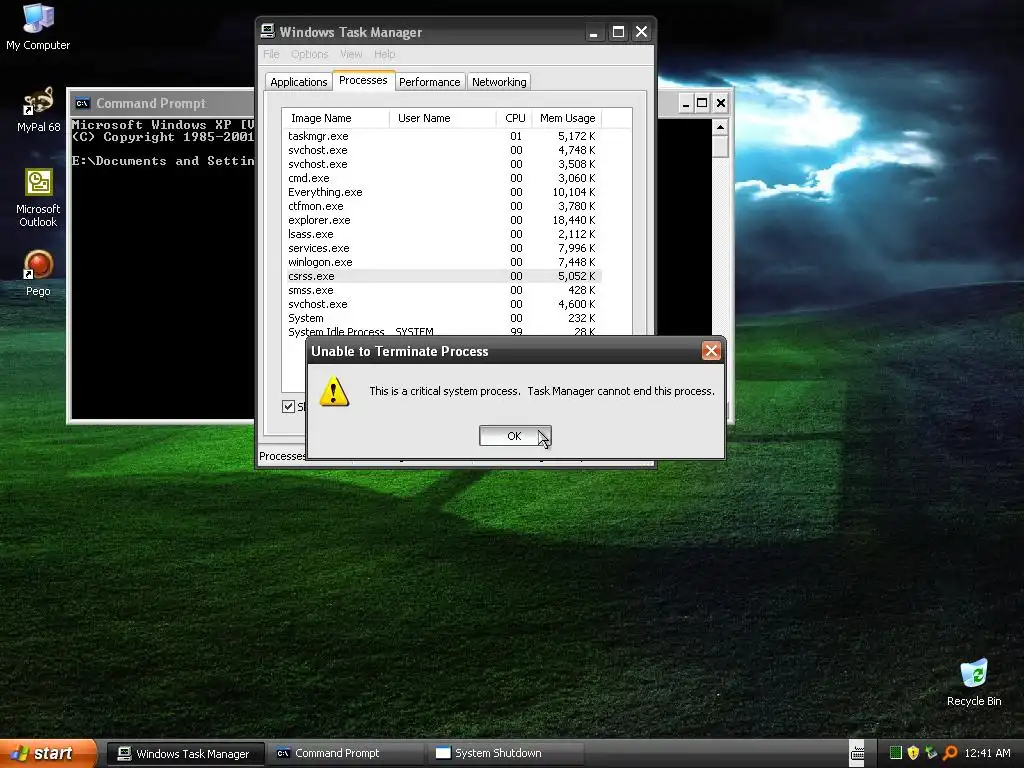The width and height of the screenshot is (1024, 768).
Task: Select lsass.exe process row
Action: (x=443, y=234)
